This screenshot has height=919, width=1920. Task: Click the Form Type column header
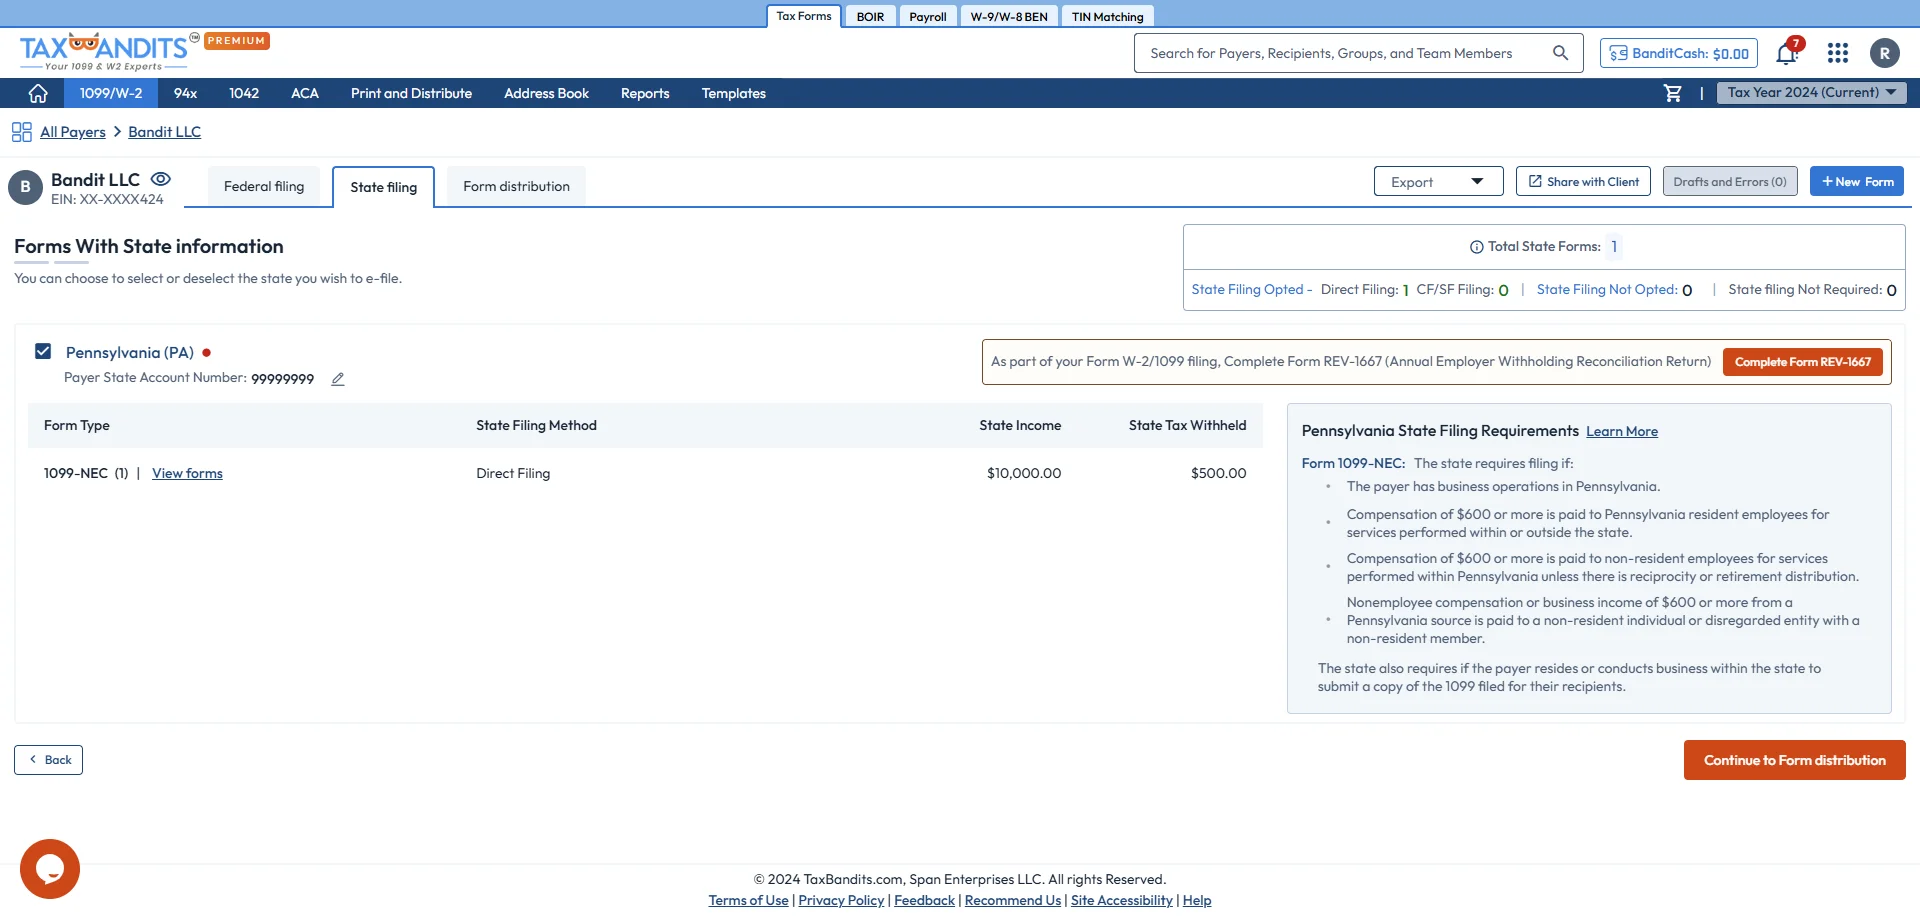[77, 426]
